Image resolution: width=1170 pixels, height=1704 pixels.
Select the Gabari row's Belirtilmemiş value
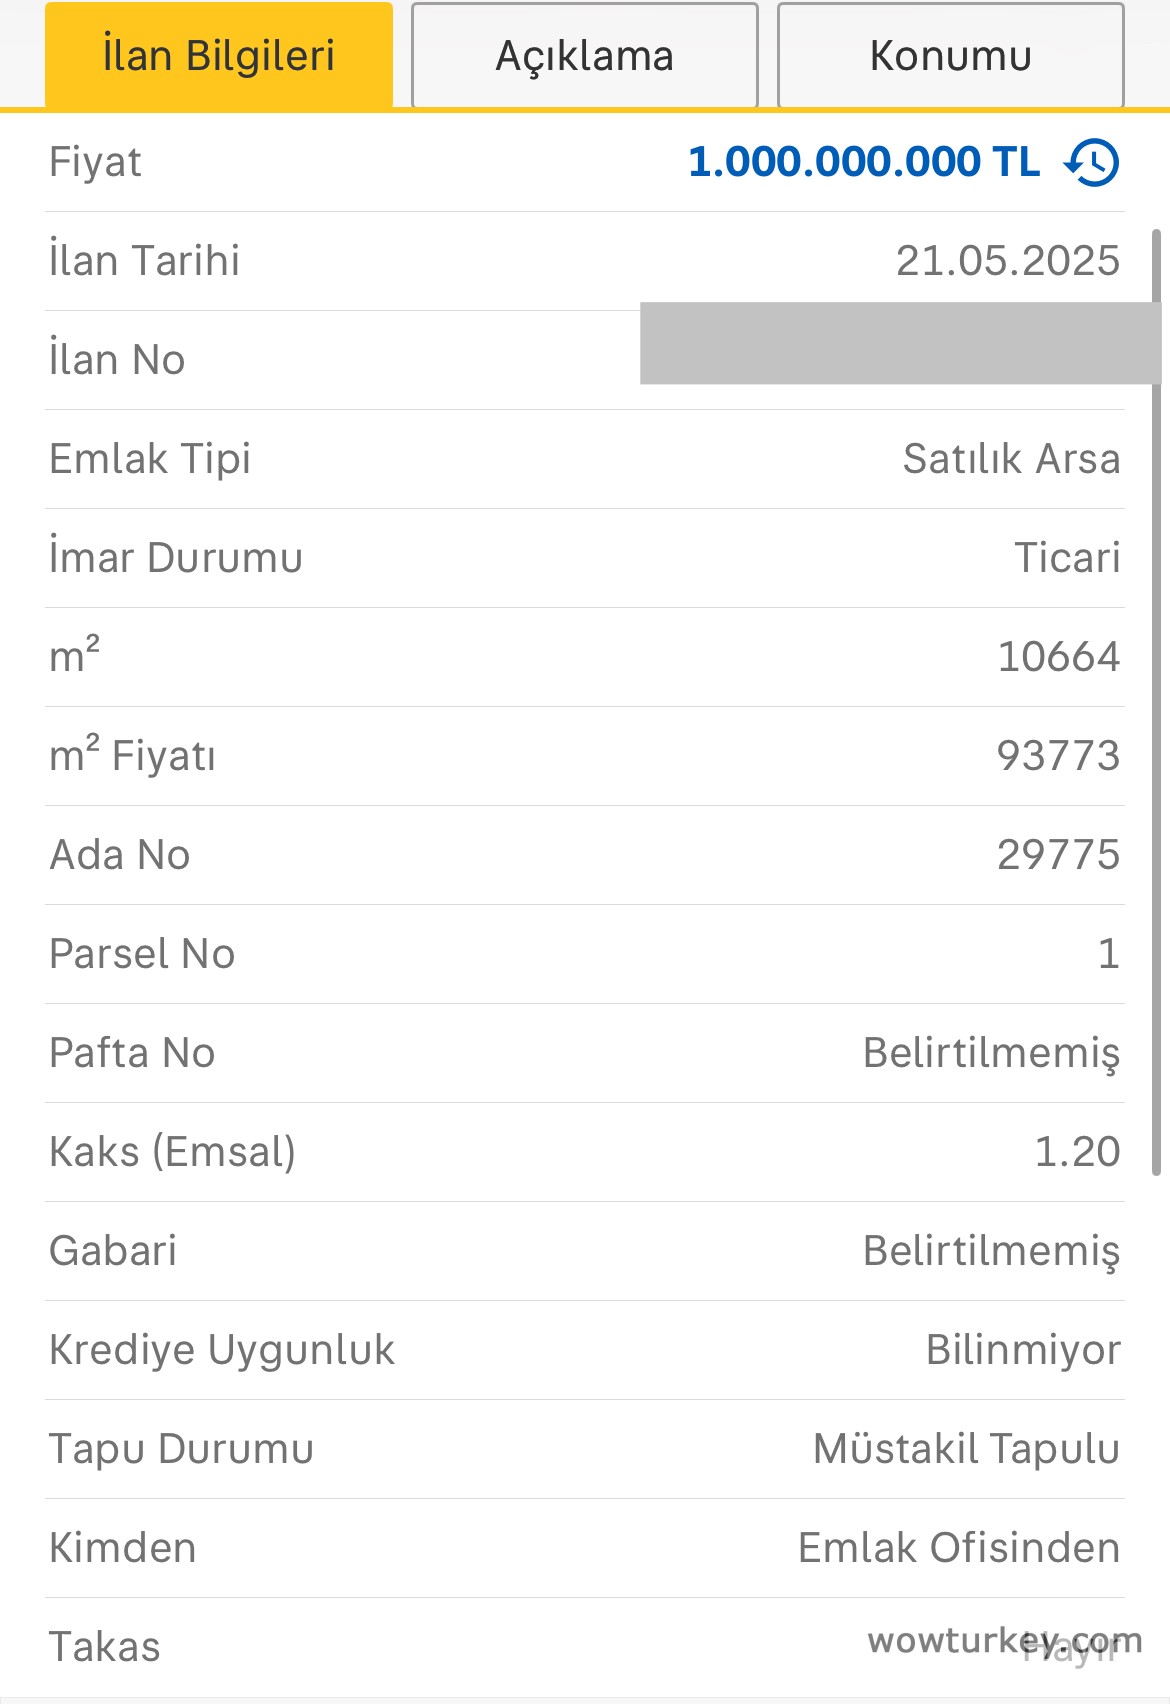coord(991,1251)
